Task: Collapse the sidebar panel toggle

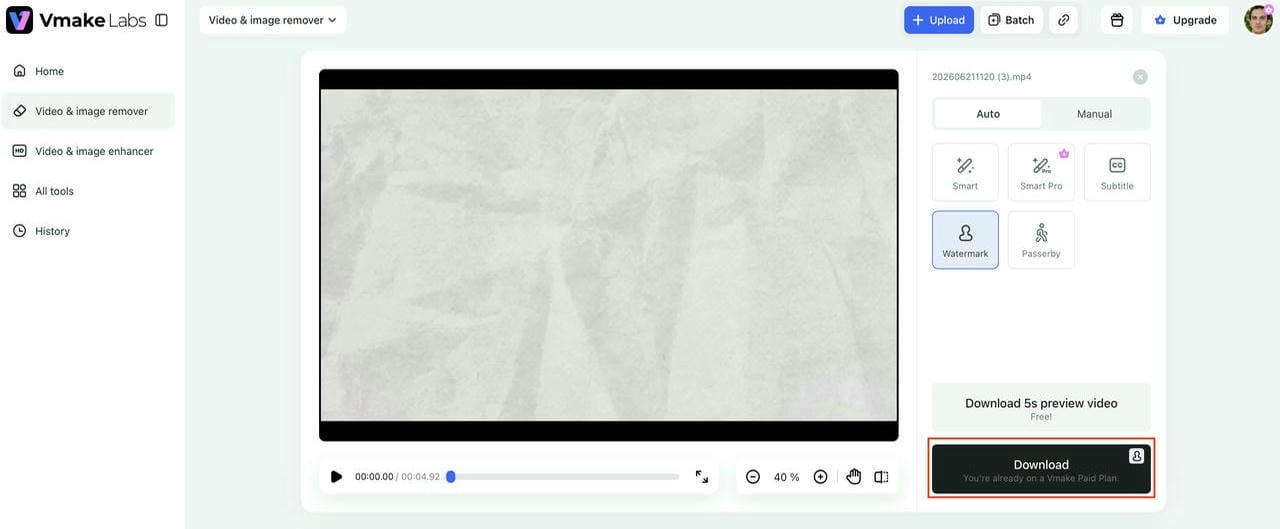Action: [x=162, y=20]
